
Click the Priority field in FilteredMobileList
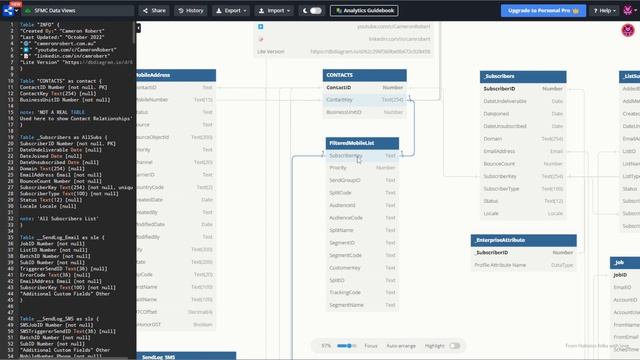(x=362, y=168)
